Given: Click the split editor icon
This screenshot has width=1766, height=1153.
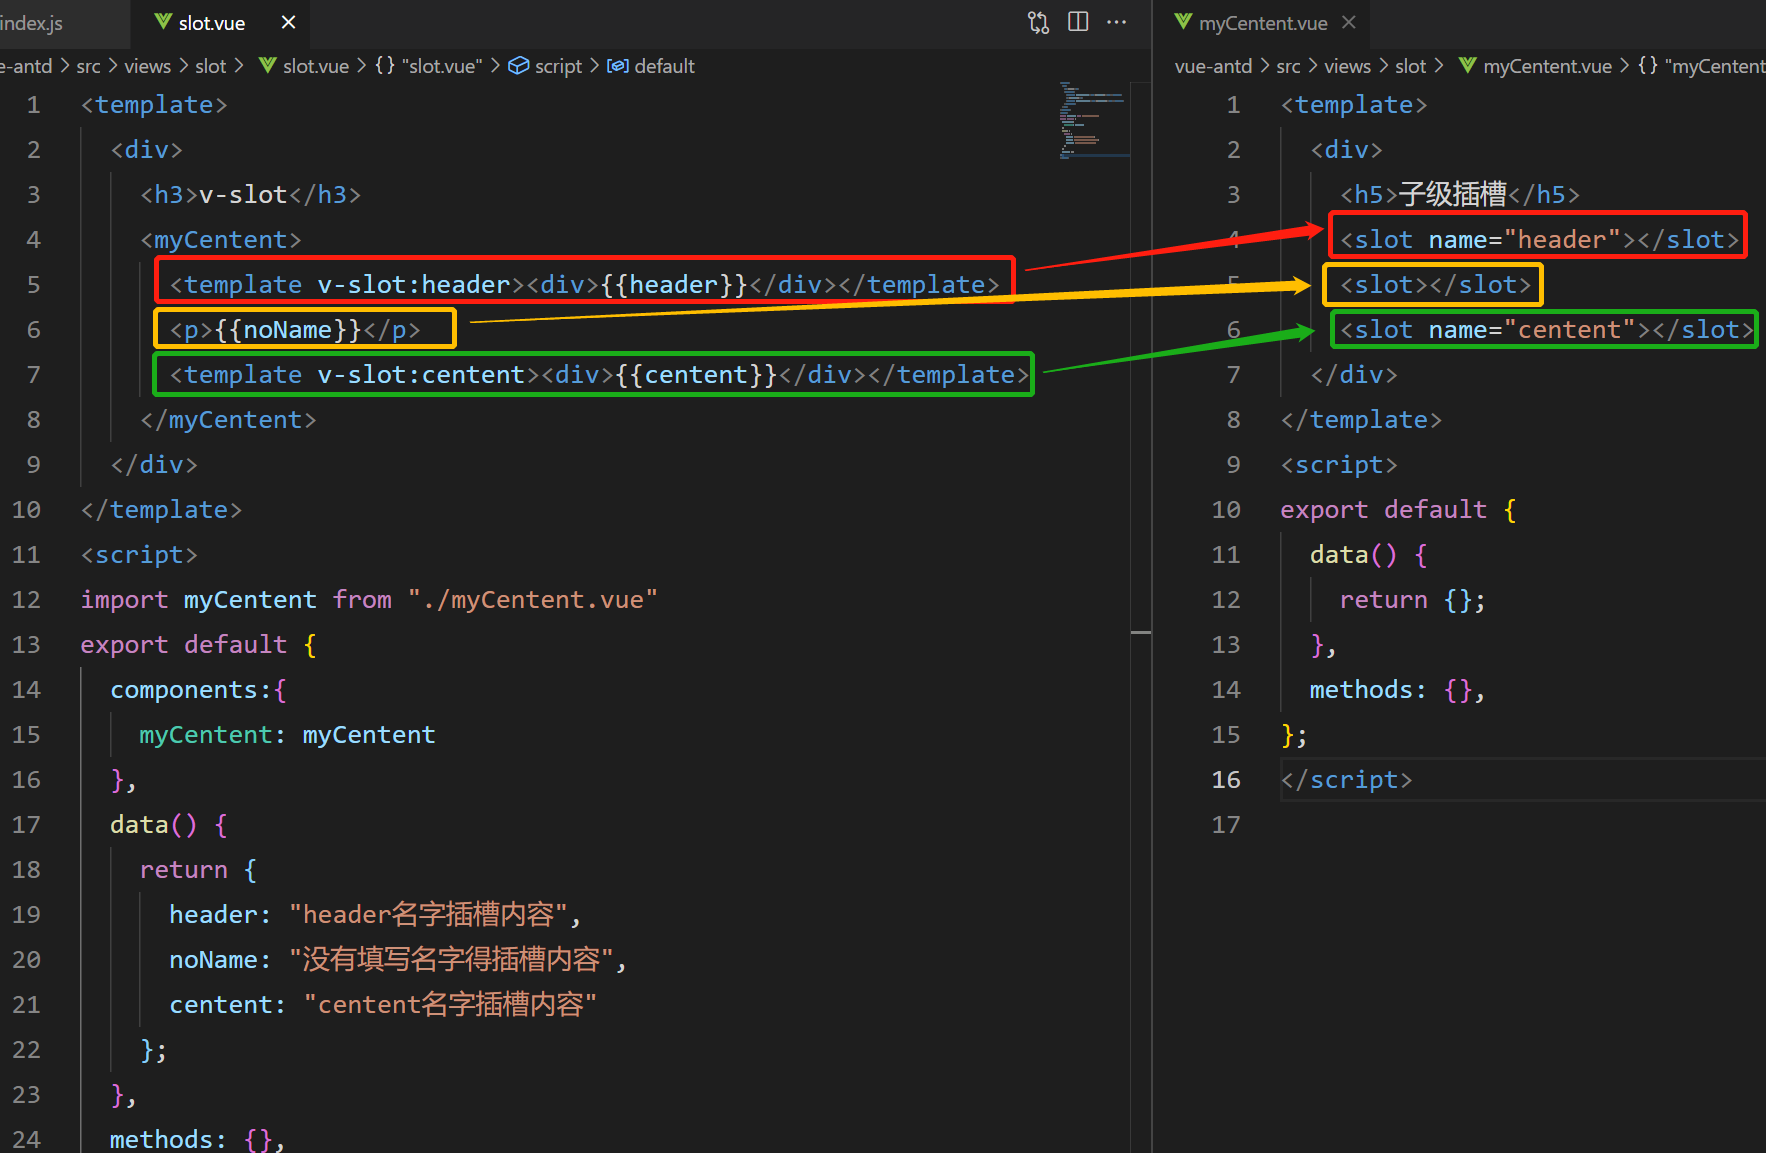Looking at the screenshot, I should coord(1078,22).
